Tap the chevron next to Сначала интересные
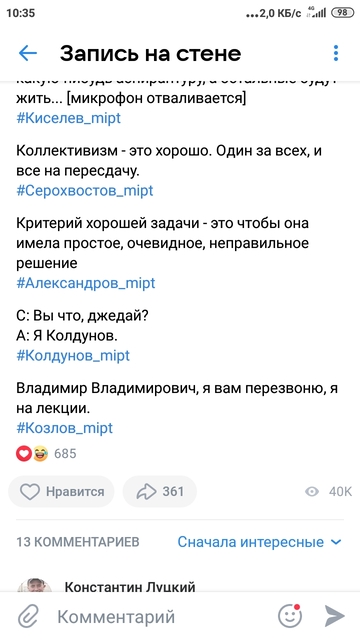360x640 pixels. 336,542
